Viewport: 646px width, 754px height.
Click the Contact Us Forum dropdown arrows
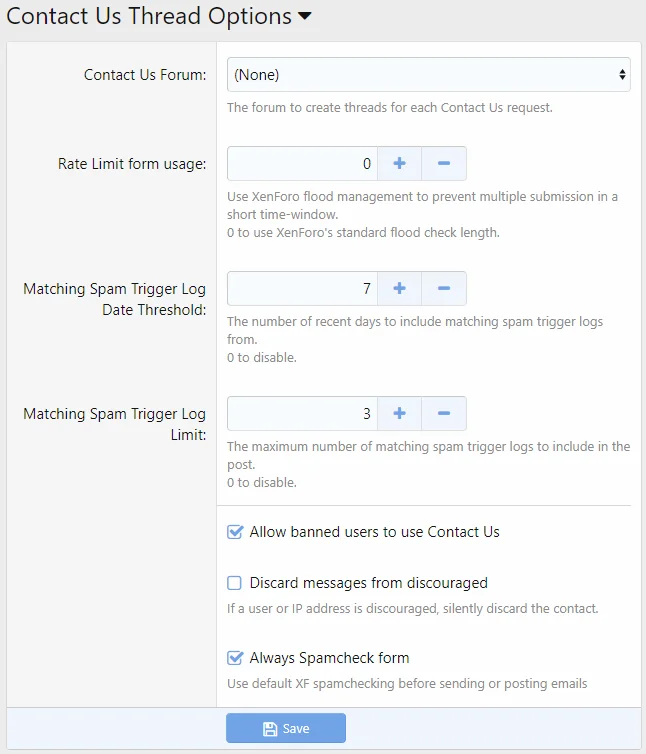622,75
